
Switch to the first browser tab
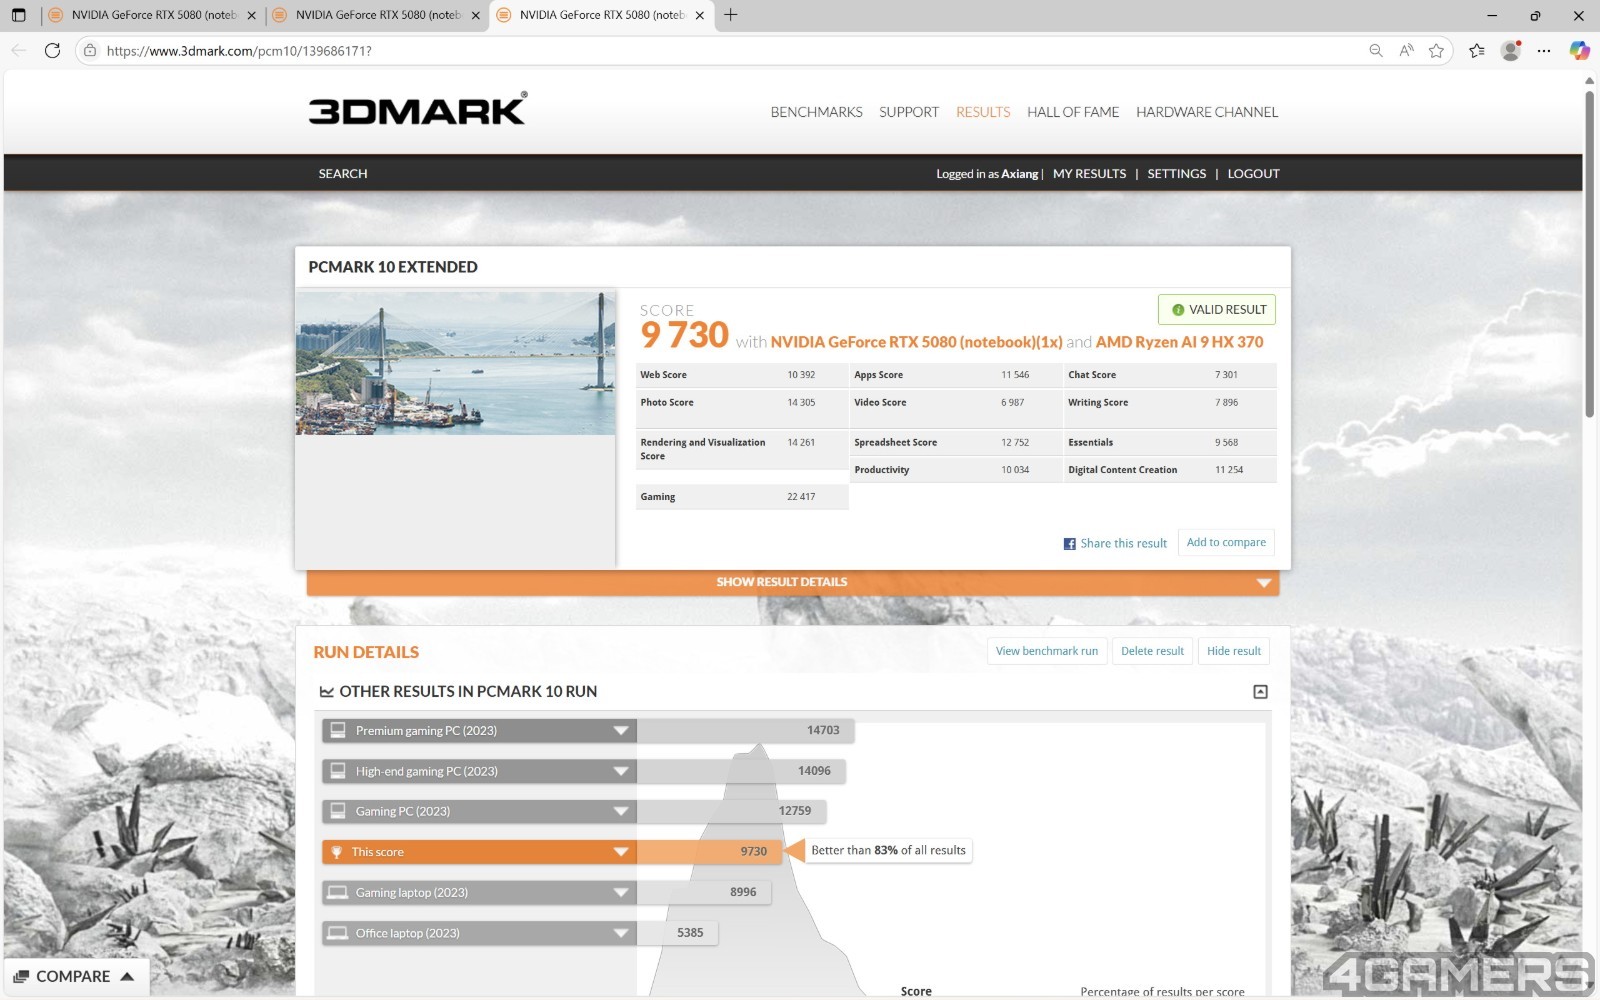point(152,15)
